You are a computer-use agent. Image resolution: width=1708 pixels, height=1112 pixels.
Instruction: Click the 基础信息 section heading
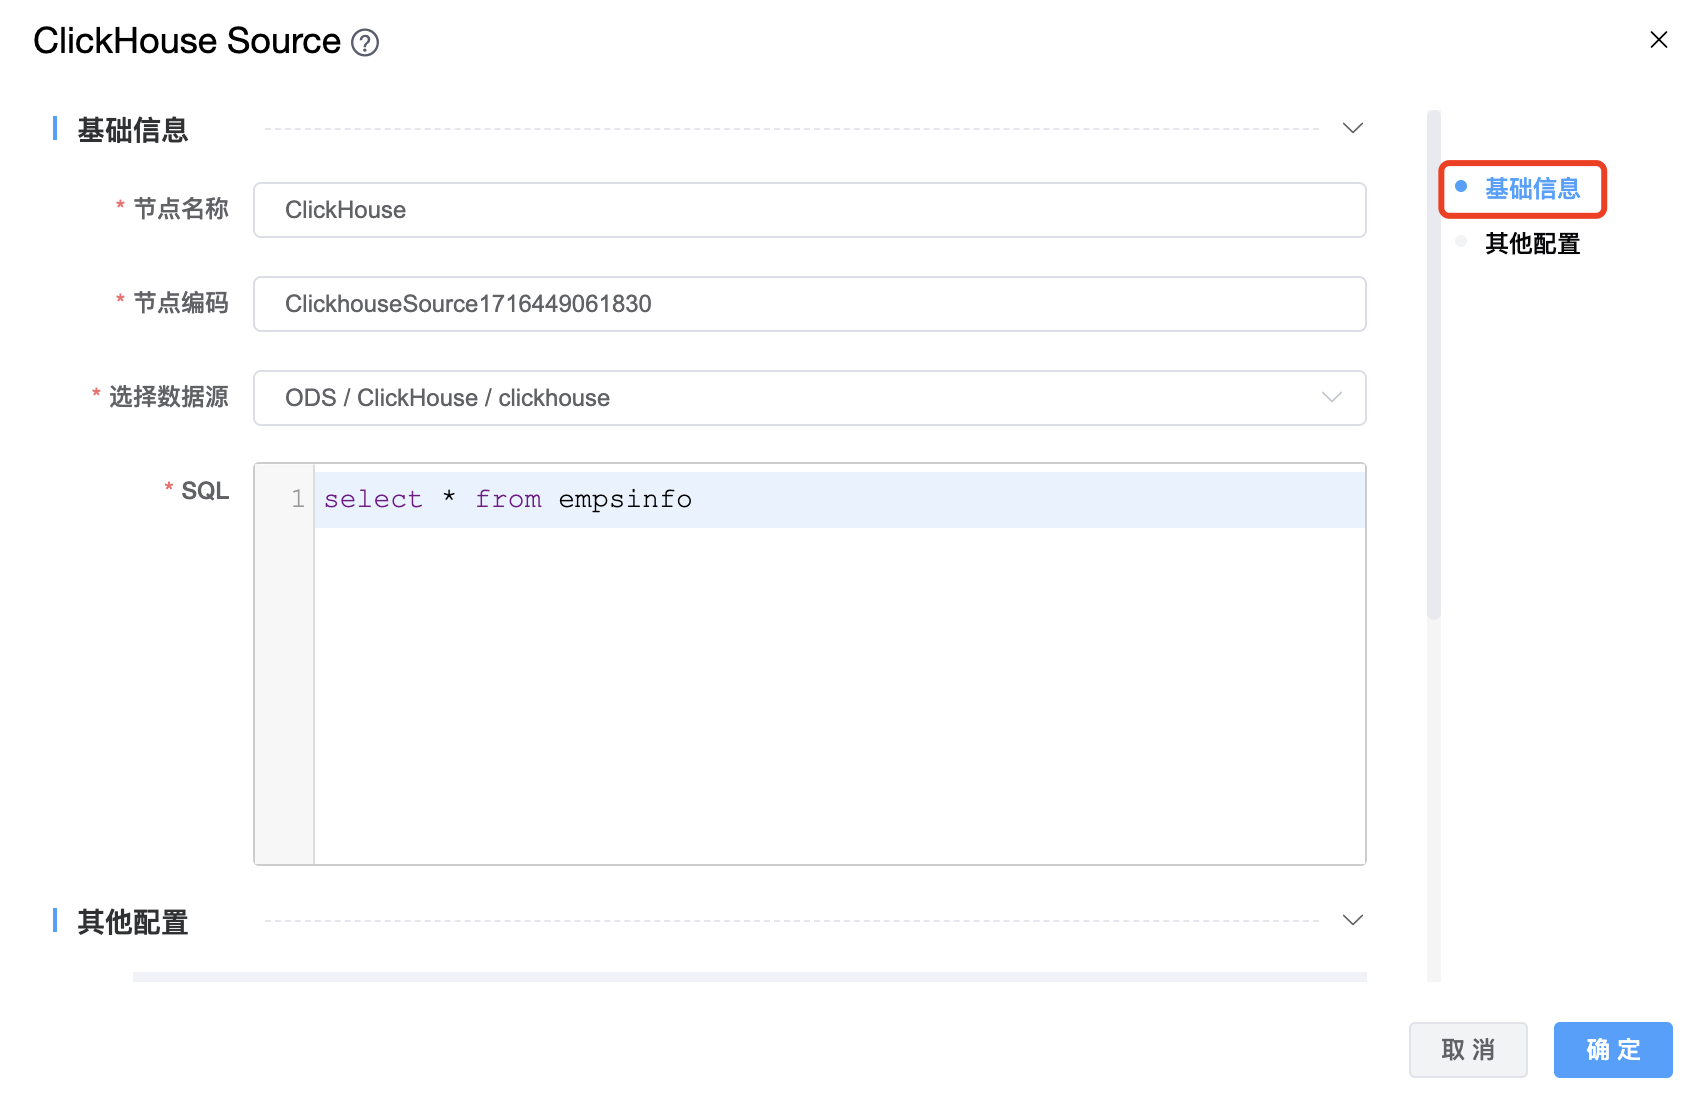point(133,130)
